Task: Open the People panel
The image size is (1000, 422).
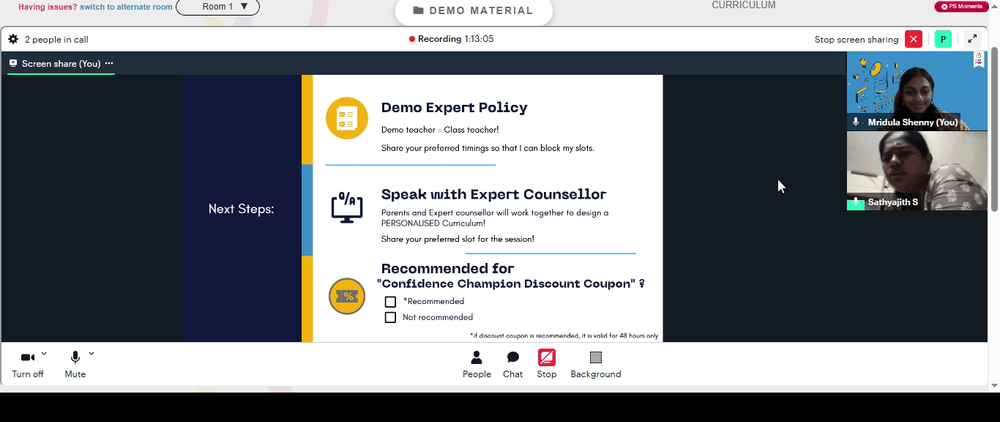Action: [x=476, y=365]
